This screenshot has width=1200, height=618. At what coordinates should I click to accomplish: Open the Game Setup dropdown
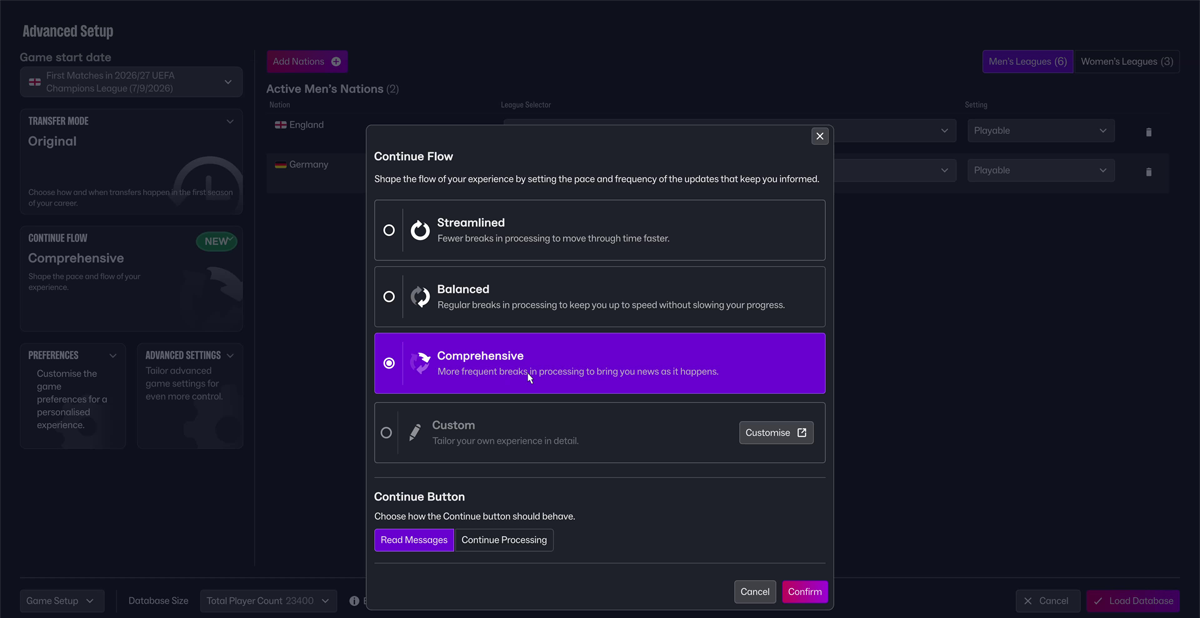point(61,601)
